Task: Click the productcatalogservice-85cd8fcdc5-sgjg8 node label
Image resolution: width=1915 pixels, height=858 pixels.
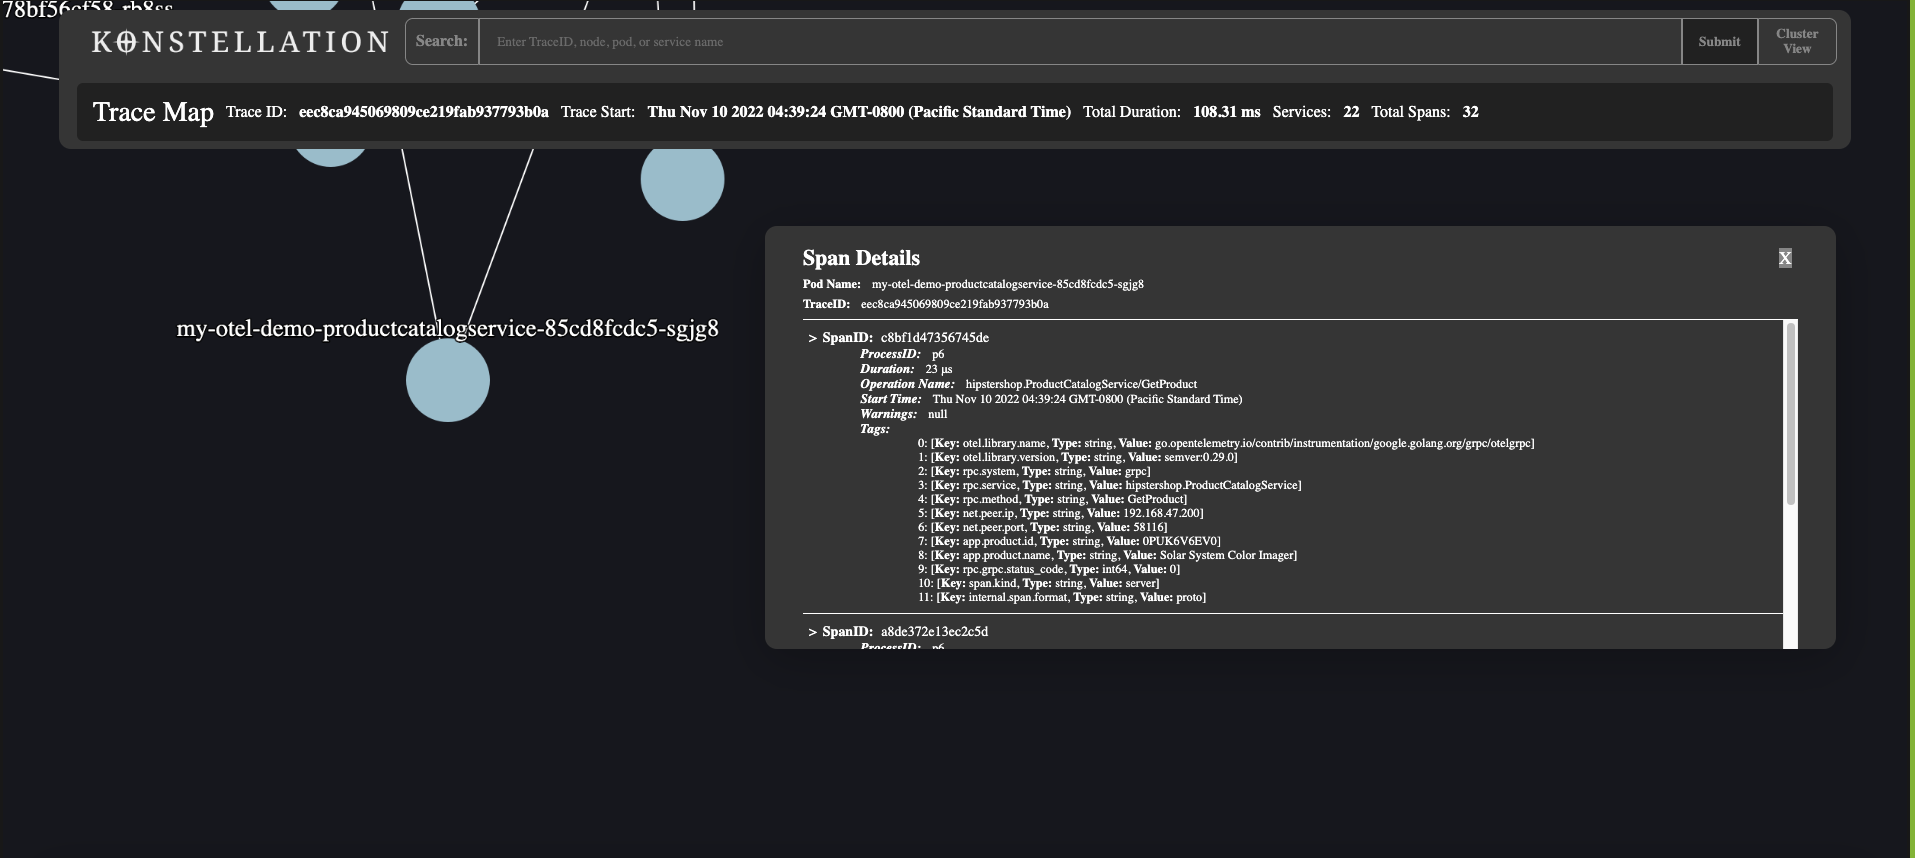Action: point(447,328)
